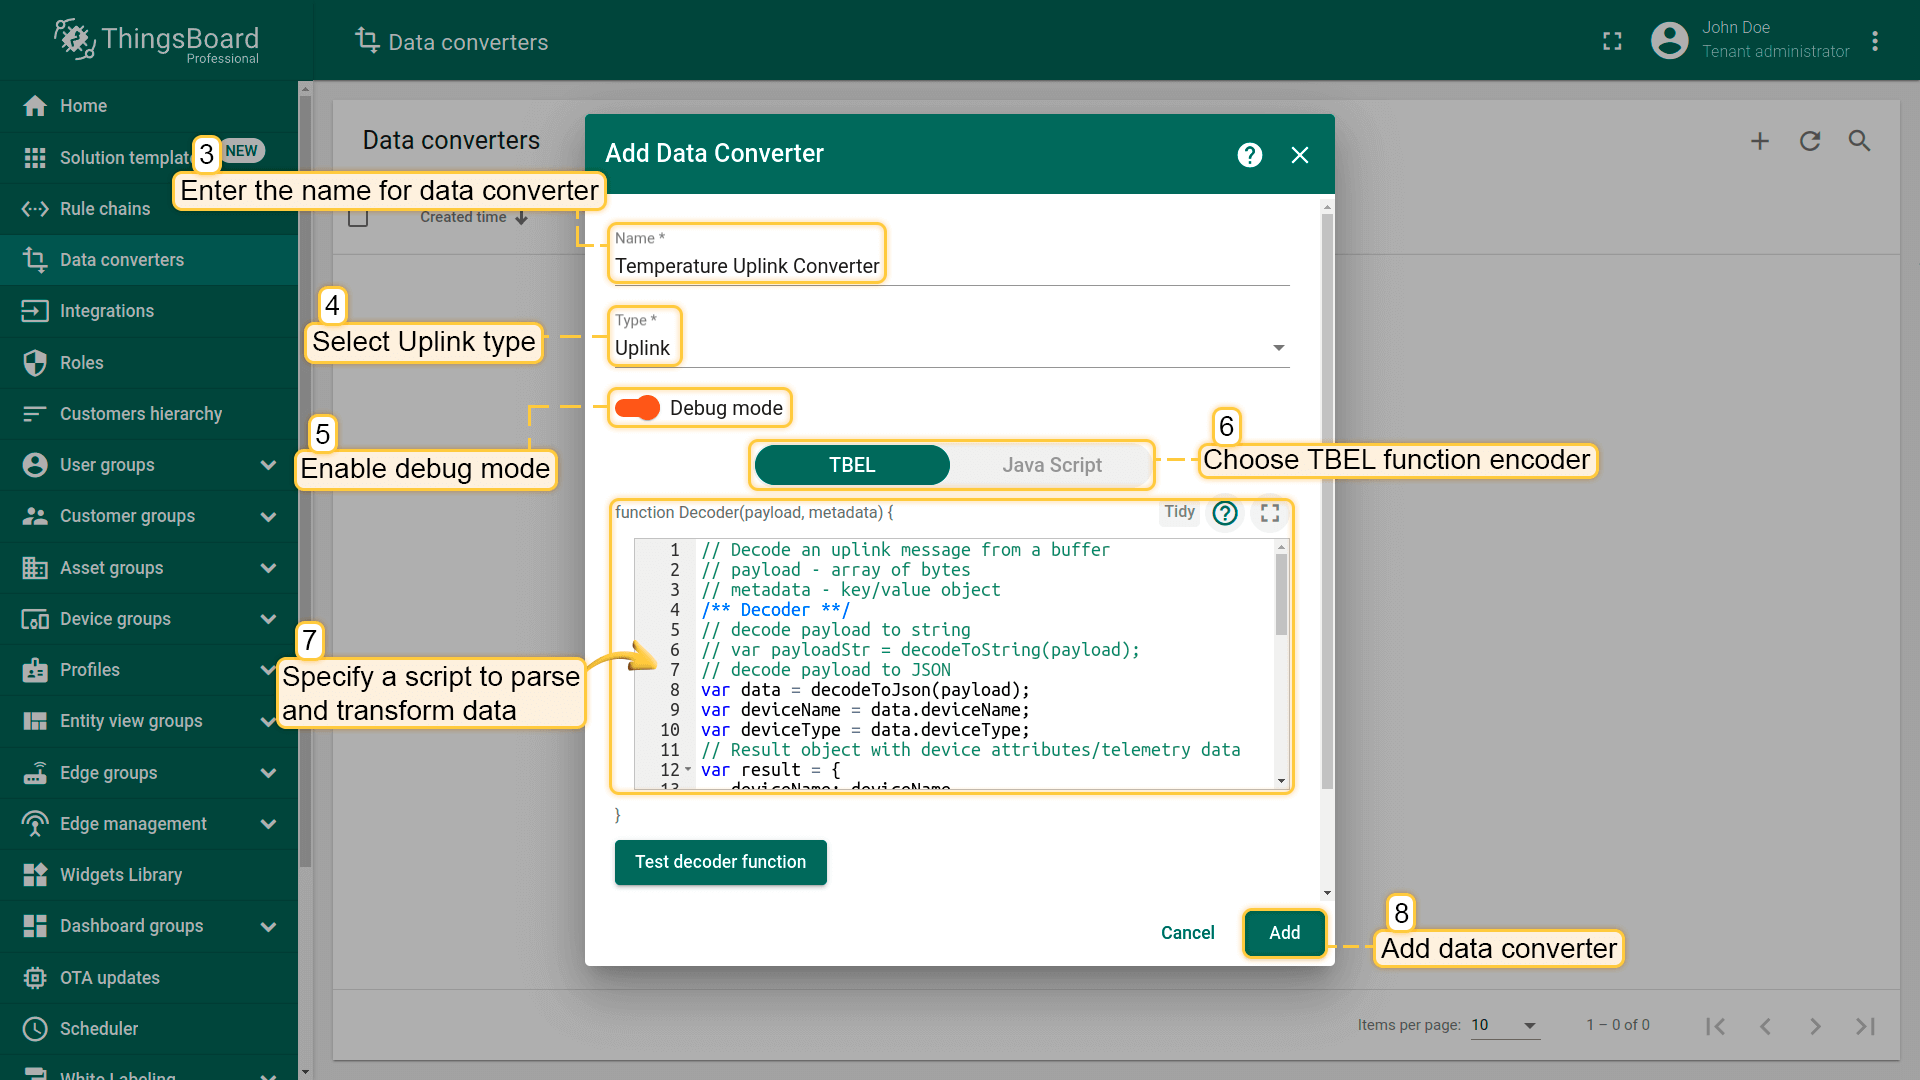Screen dimensions: 1920x1080
Task: Open the three-dot user menu
Action: click(x=1875, y=41)
